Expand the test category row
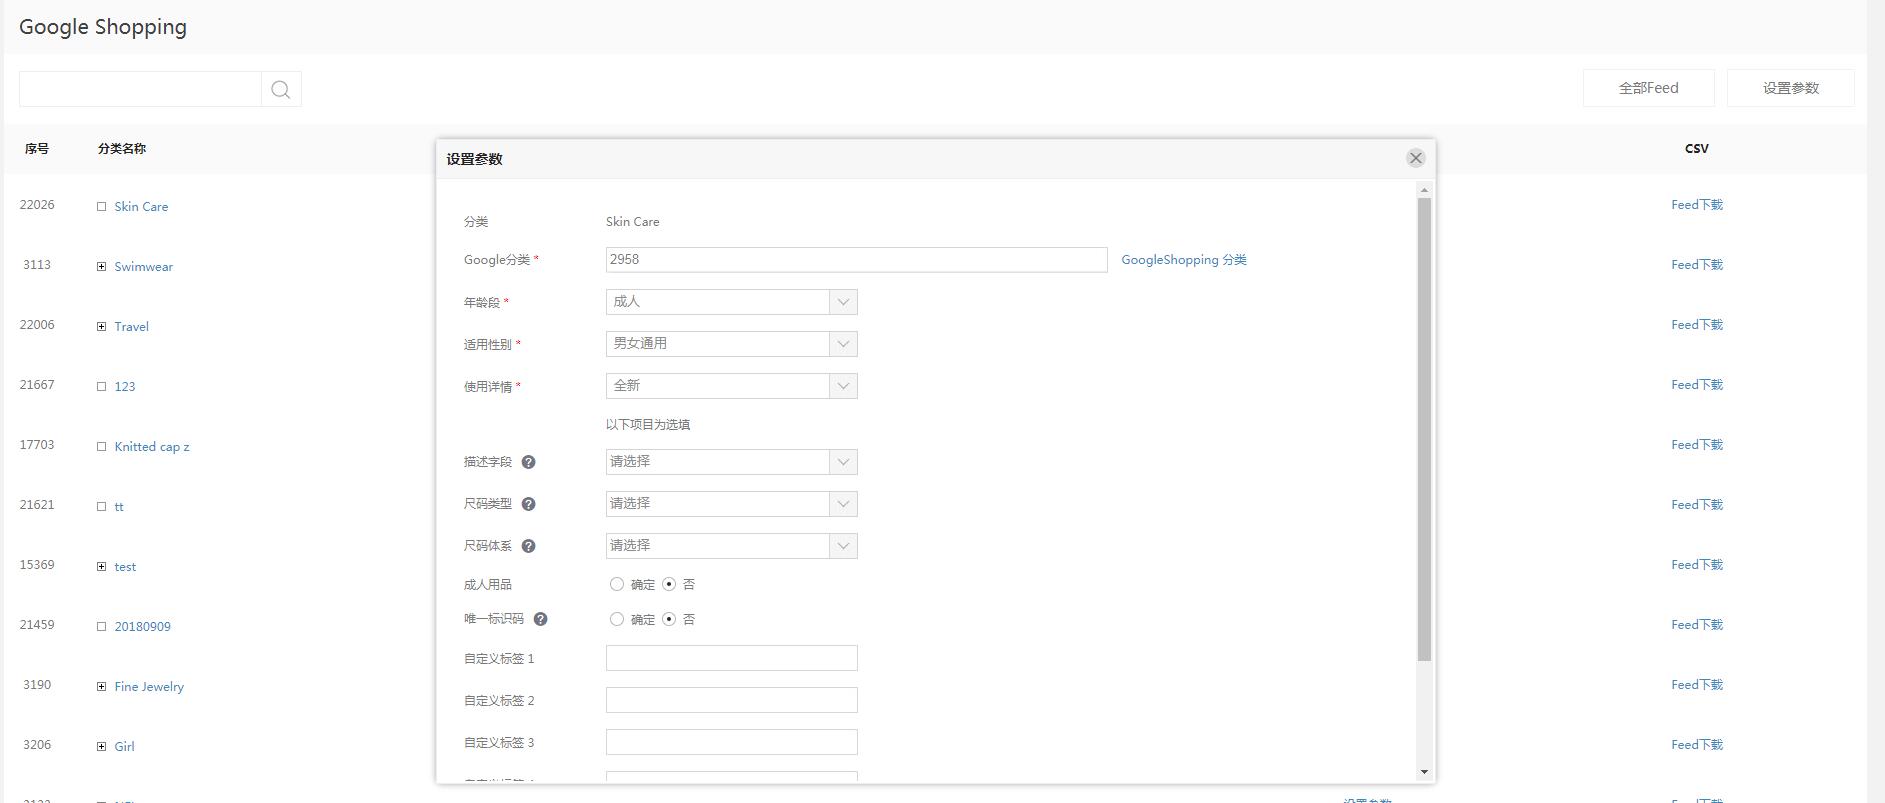The height and width of the screenshot is (803, 1885). click(x=101, y=566)
